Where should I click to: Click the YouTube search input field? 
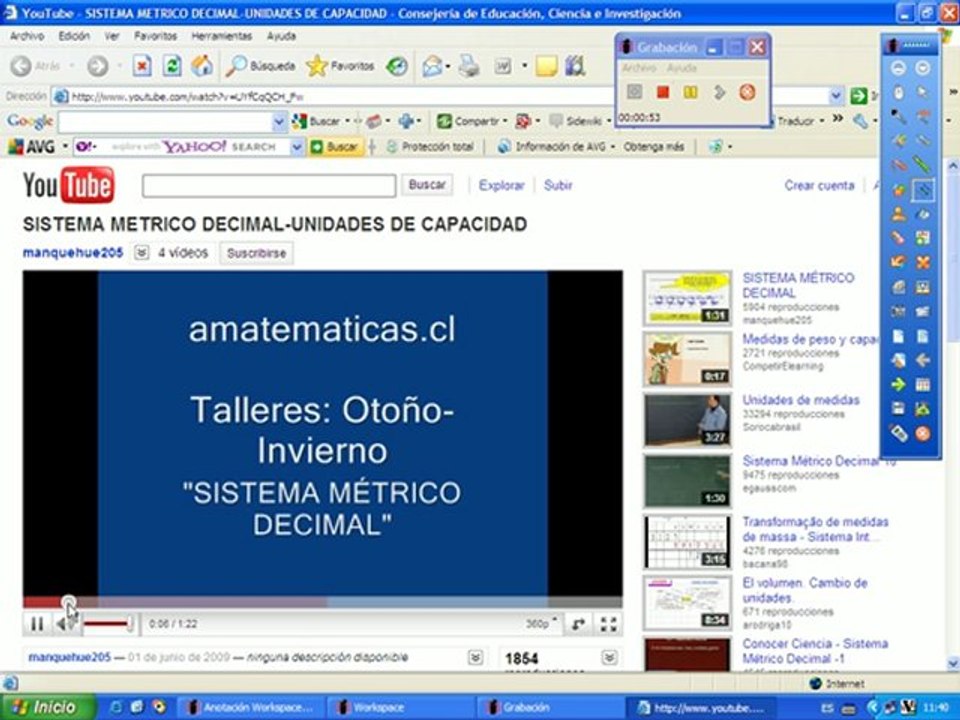click(269, 186)
